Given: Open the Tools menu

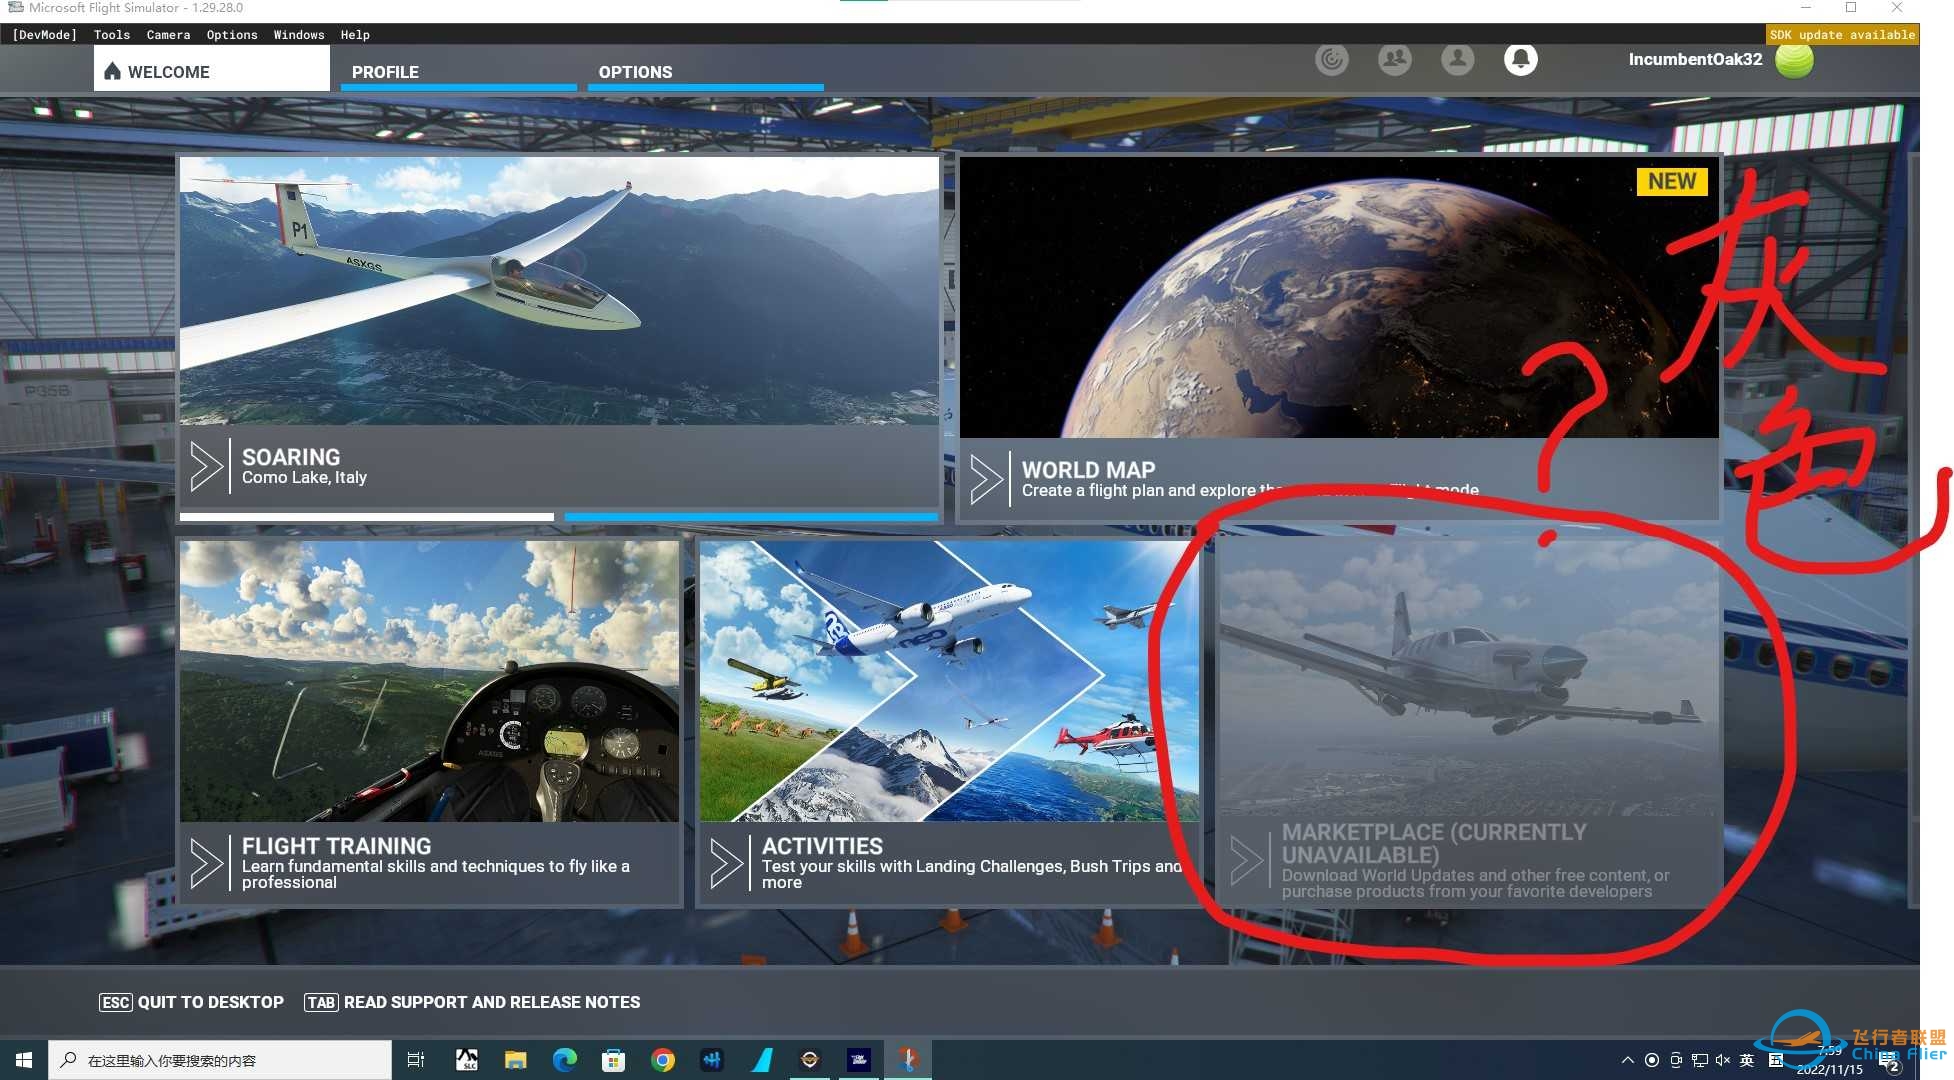Looking at the screenshot, I should point(112,35).
